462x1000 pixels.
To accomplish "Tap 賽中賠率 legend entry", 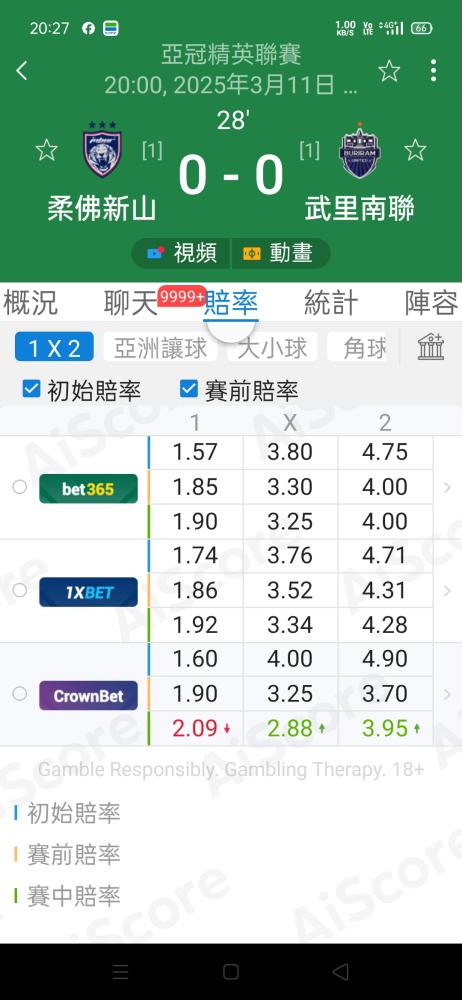I will (67, 896).
